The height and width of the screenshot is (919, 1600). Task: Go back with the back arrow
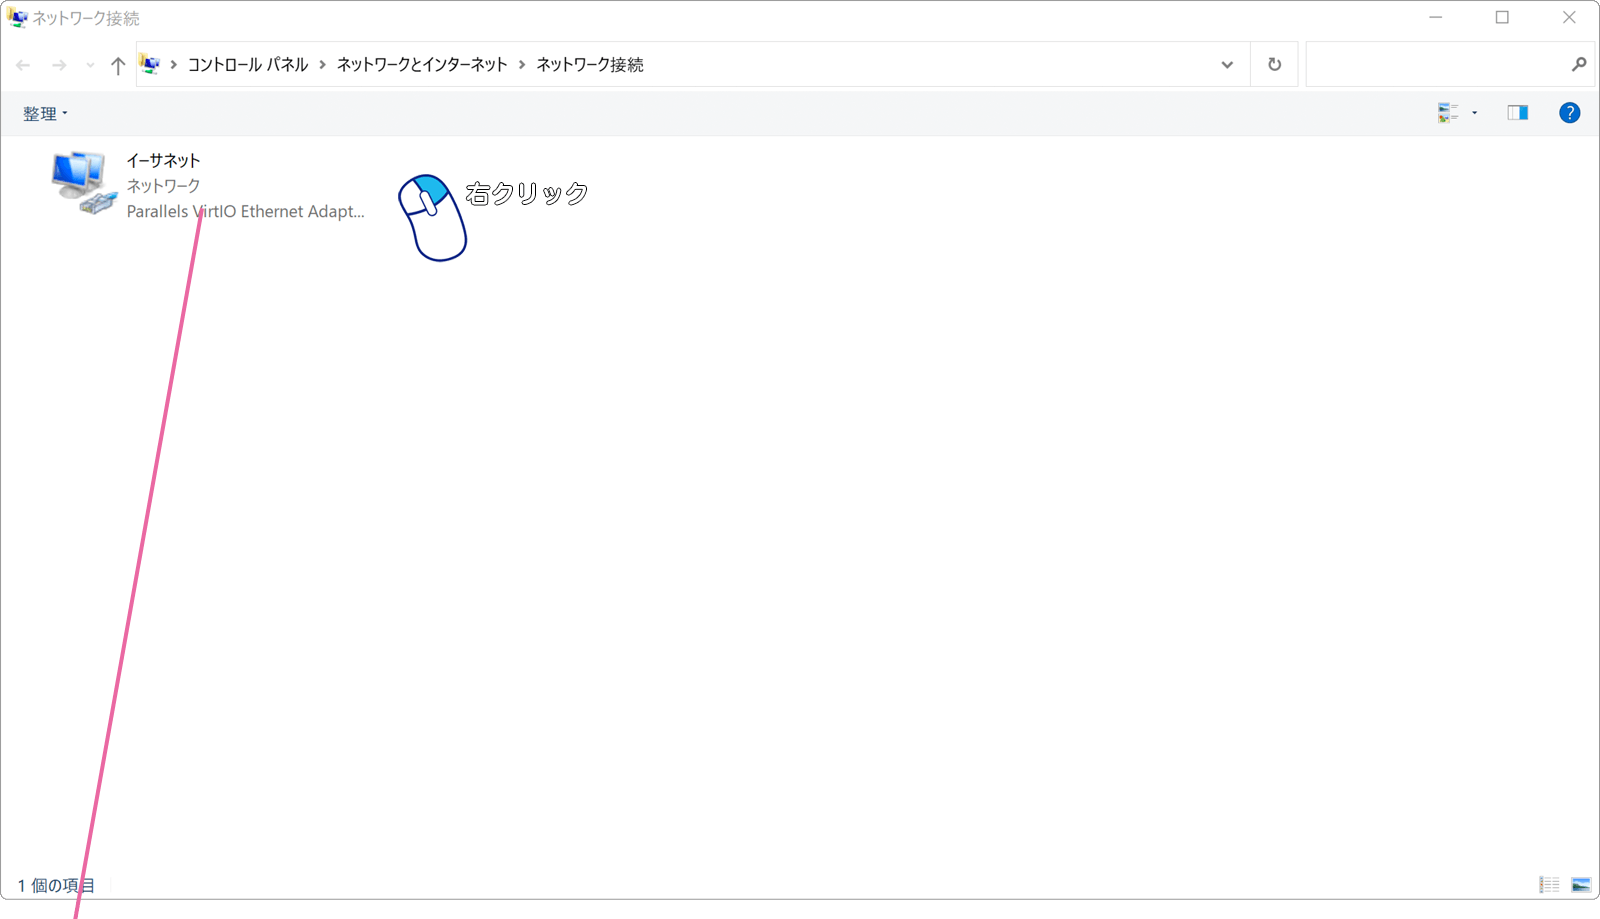pyautogui.click(x=23, y=65)
